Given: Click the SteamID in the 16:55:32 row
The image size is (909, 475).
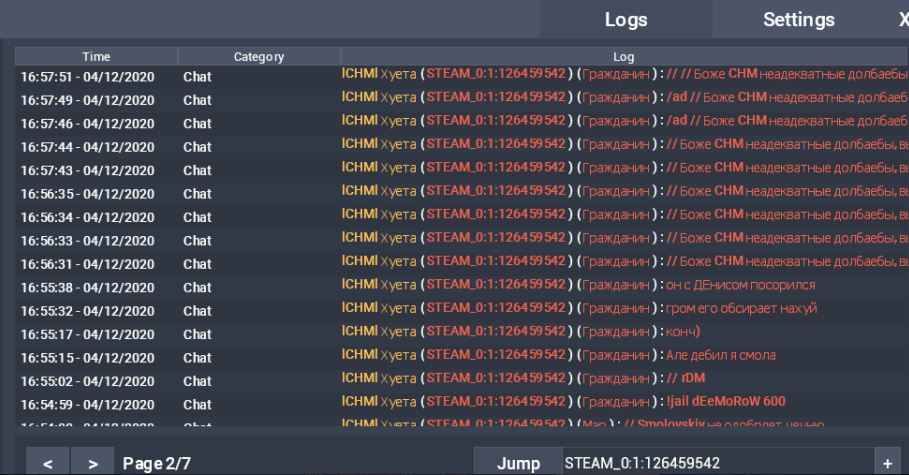Looking at the screenshot, I should pos(496,308).
